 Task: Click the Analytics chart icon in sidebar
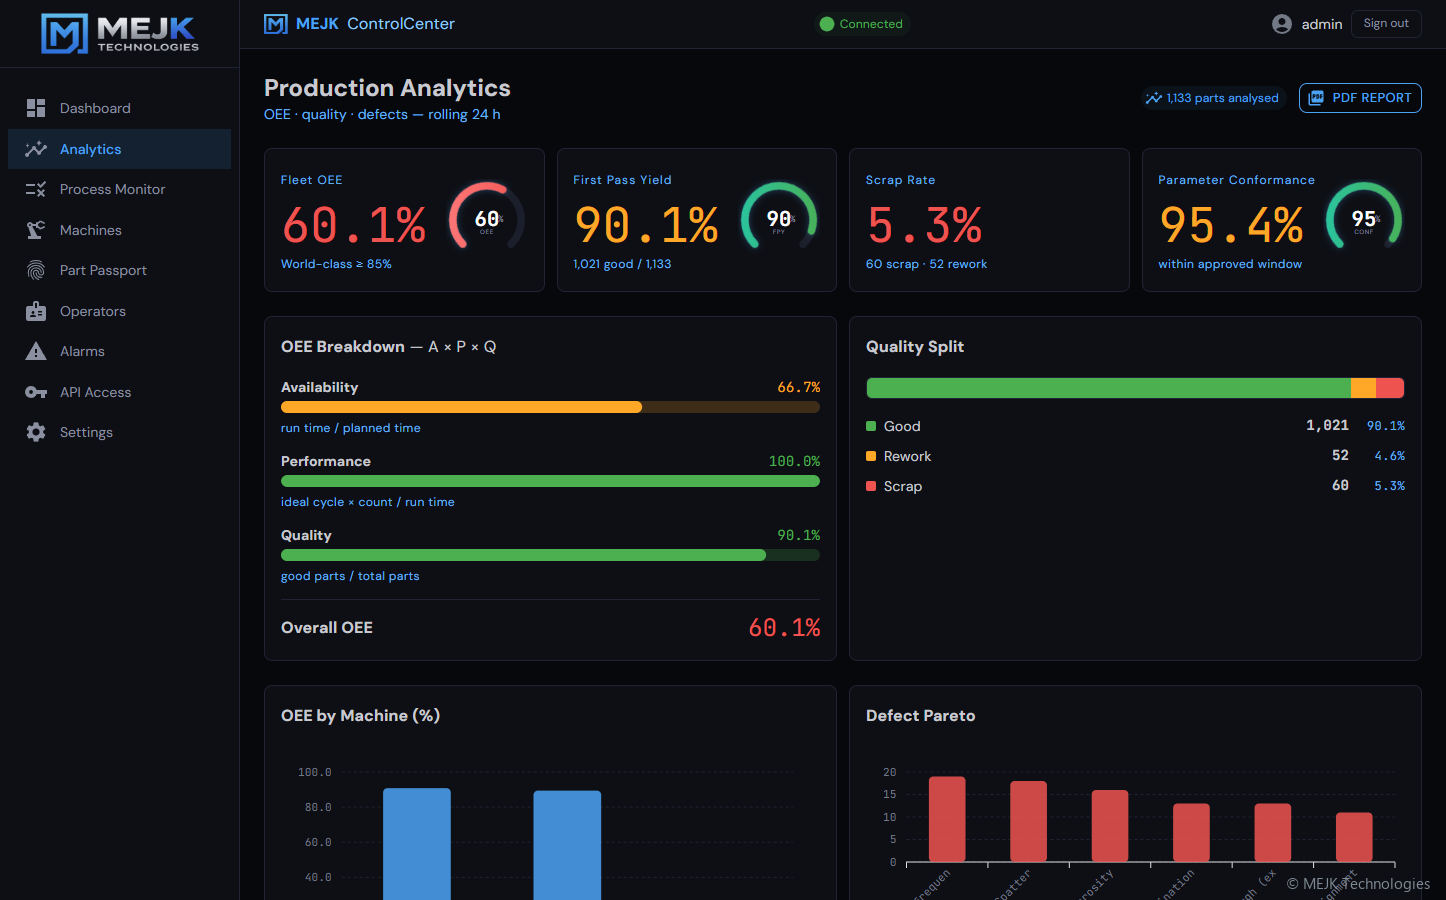[x=36, y=149]
